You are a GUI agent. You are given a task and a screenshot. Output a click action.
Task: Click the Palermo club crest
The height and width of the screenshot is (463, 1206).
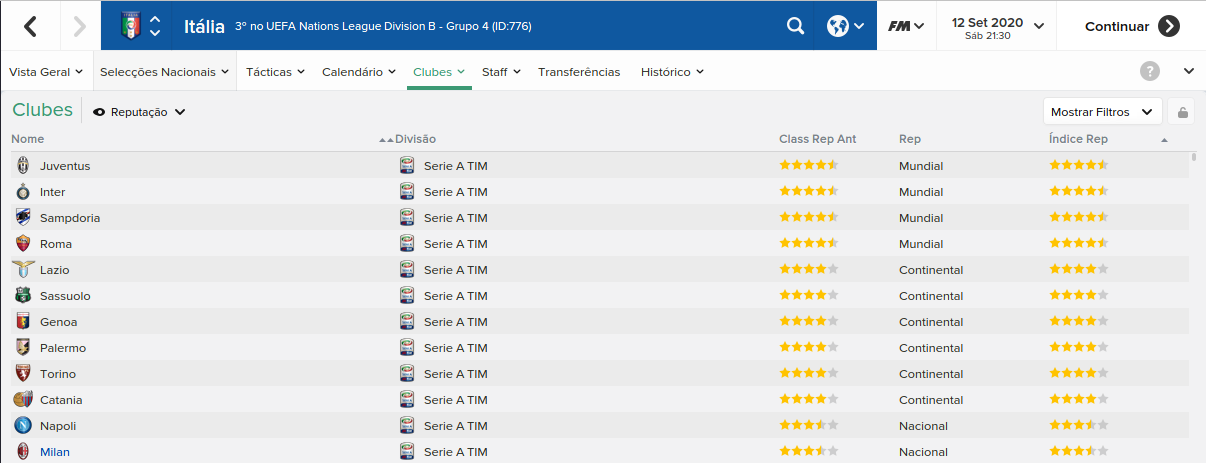pos(23,347)
